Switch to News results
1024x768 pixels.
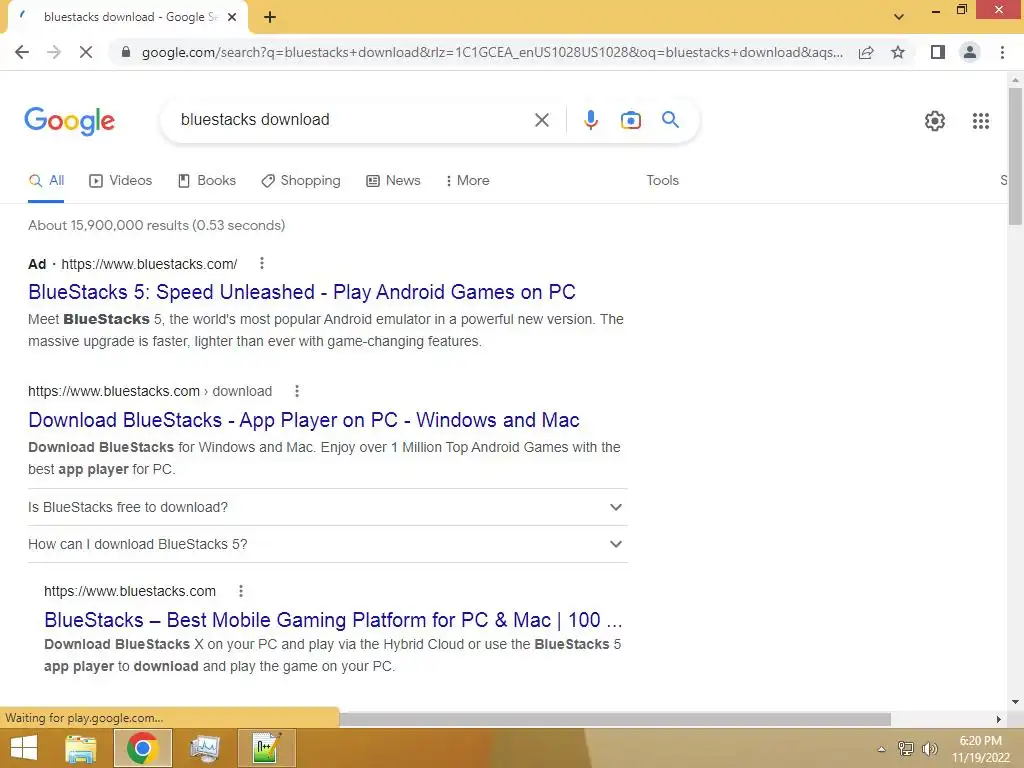[392, 181]
